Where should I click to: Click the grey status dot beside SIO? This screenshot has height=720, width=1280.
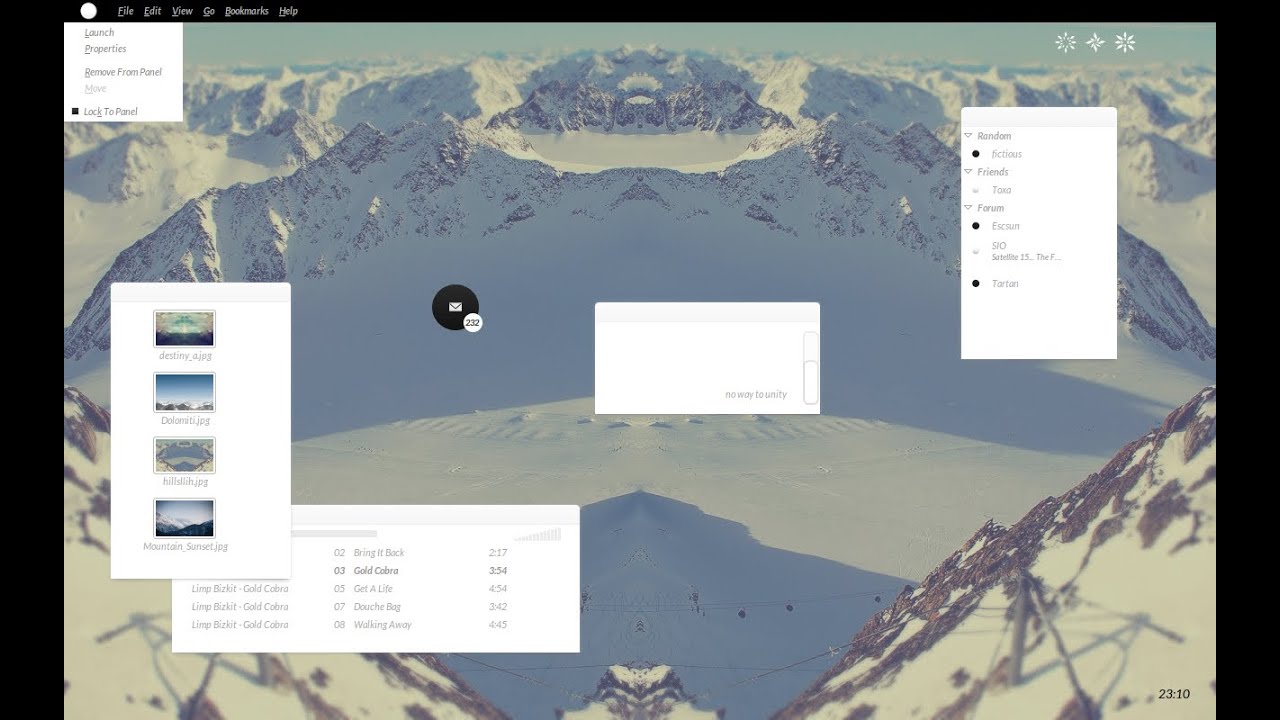pos(976,251)
